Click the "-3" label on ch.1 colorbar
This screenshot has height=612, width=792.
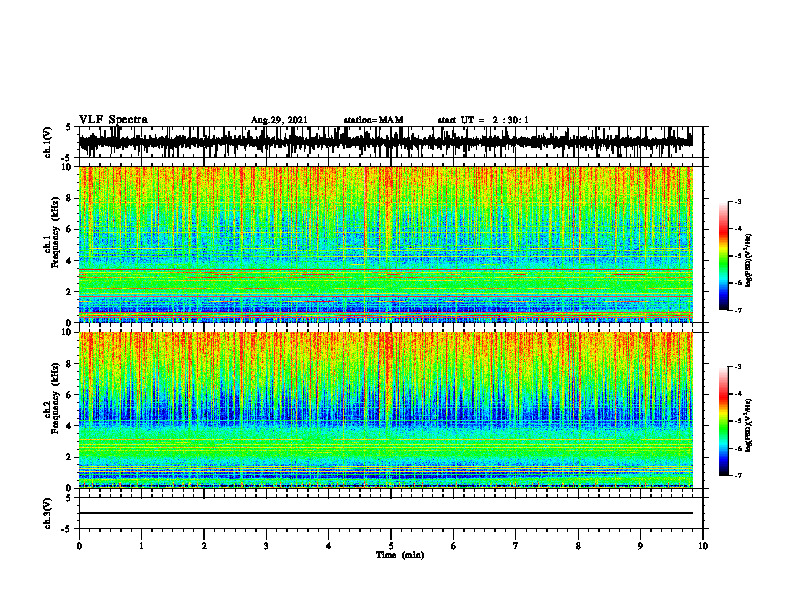(737, 202)
